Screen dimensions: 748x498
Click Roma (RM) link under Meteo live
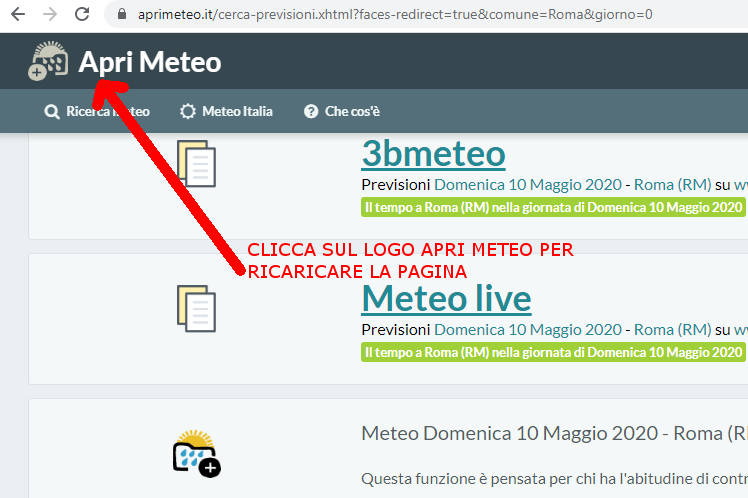[673, 330]
